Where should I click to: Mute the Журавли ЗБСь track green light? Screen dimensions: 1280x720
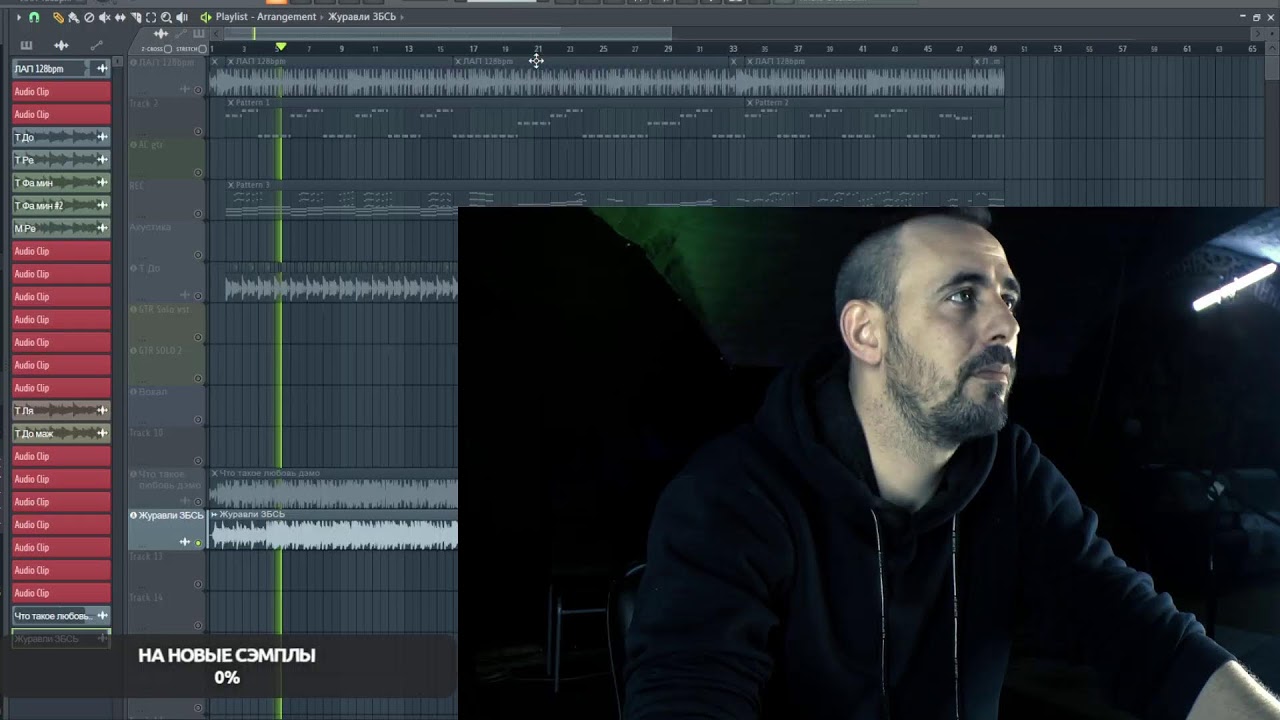coord(198,543)
